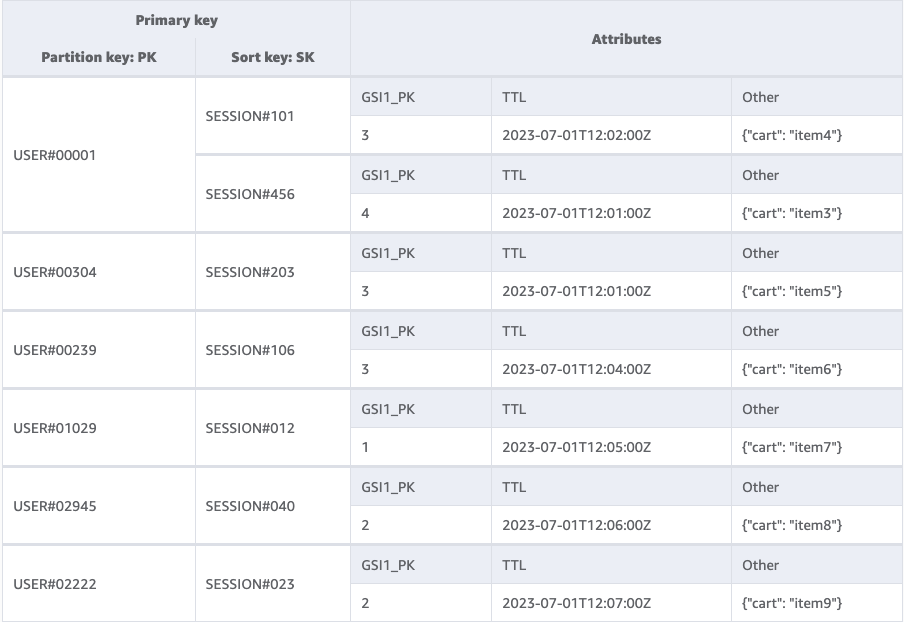Click the TTL value 2023-07-01T12:04:00Z

576,370
